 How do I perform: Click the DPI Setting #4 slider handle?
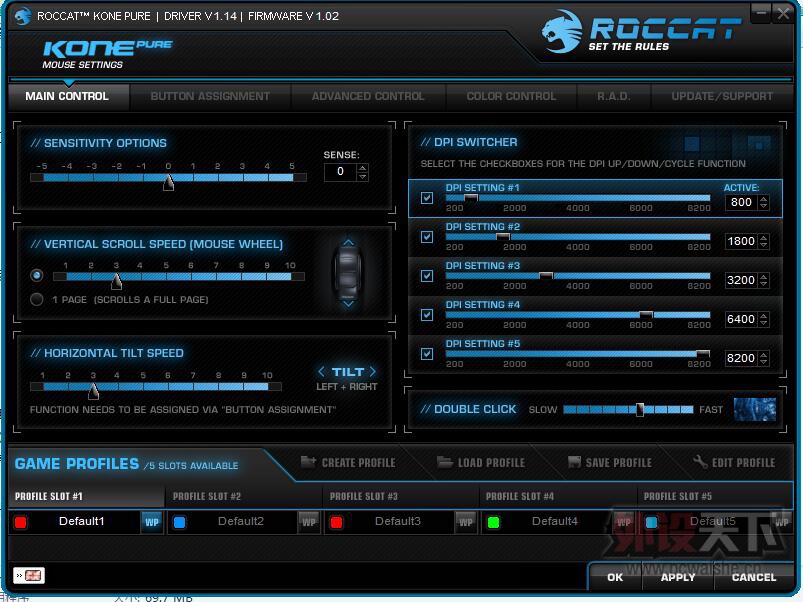(646, 314)
